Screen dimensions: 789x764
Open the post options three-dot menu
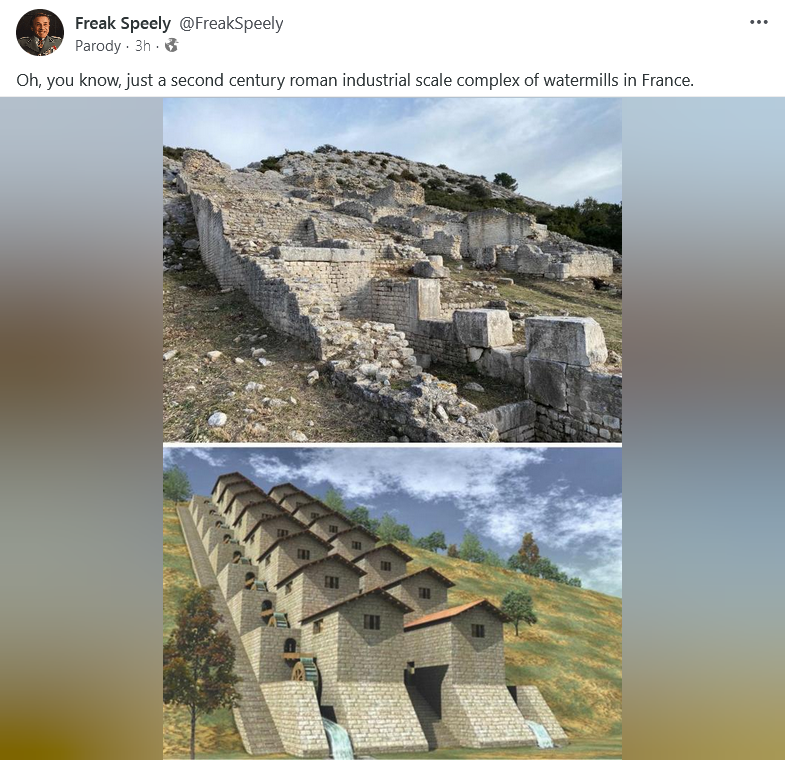click(758, 22)
